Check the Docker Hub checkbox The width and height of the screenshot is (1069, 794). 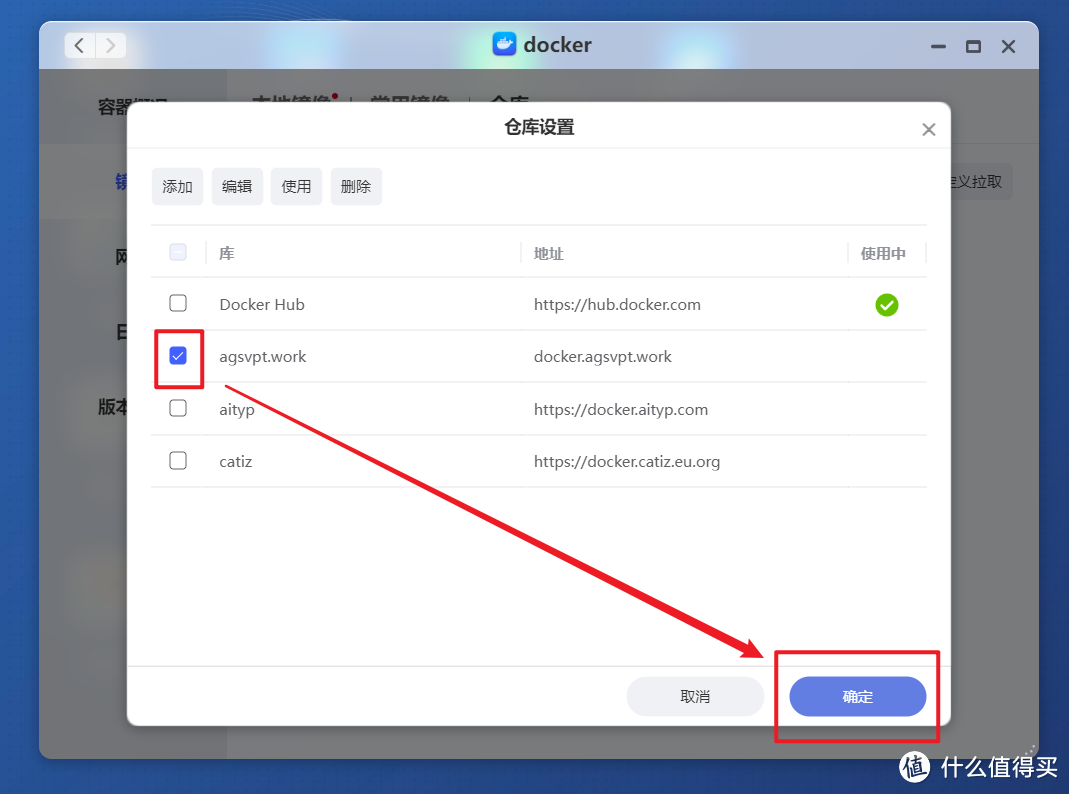pos(178,303)
